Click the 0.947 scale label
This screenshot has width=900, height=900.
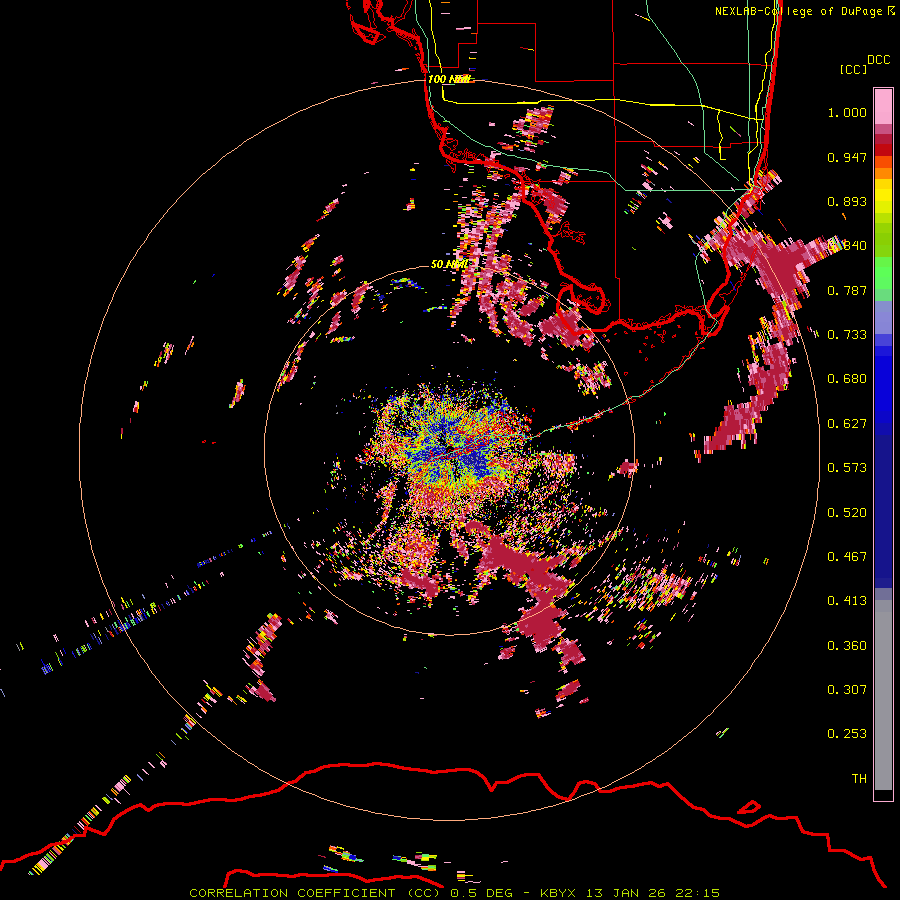(847, 157)
